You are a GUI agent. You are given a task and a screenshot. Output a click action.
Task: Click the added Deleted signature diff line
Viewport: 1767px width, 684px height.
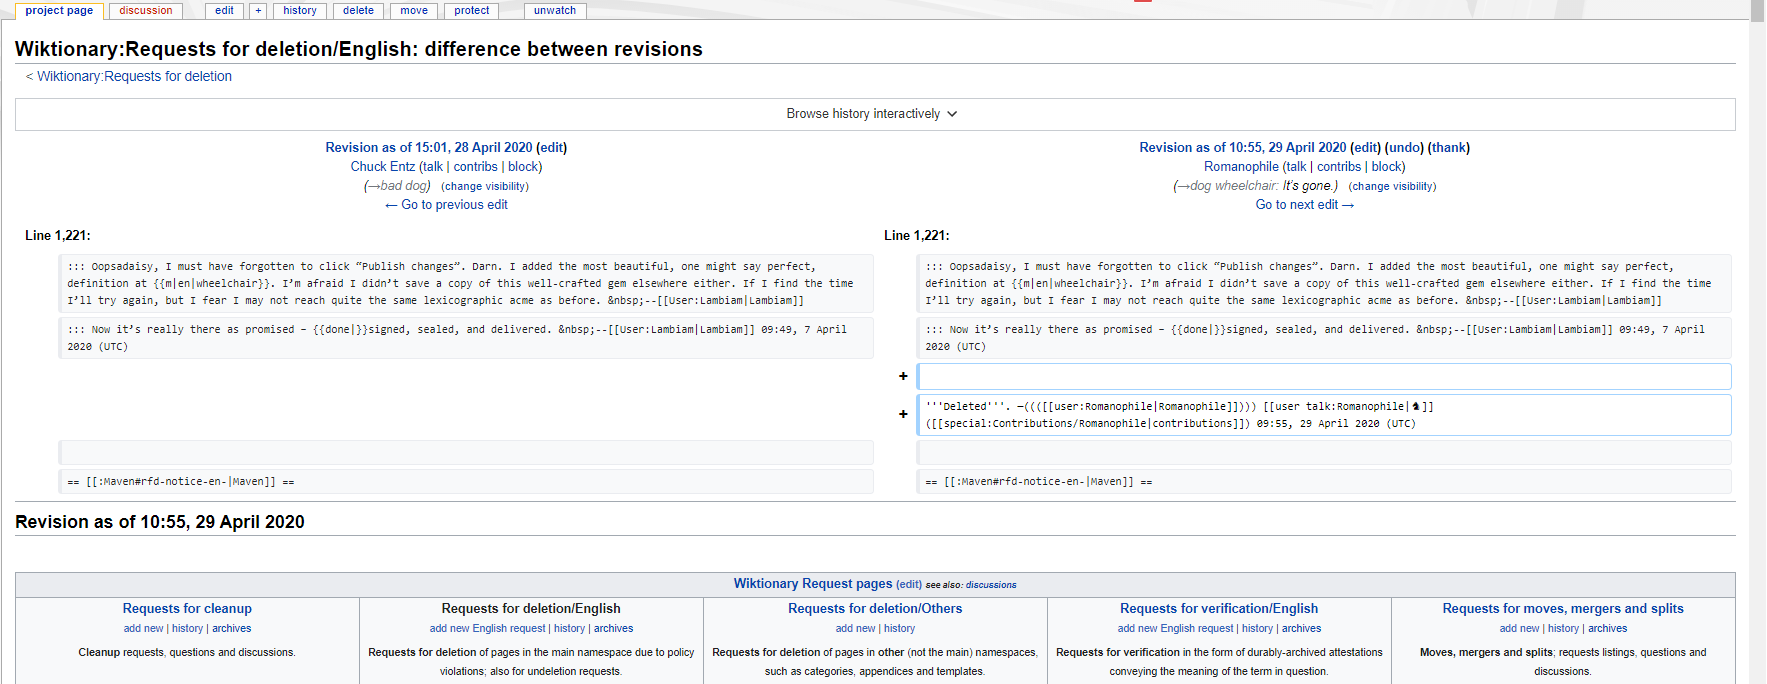pyautogui.click(x=1324, y=415)
